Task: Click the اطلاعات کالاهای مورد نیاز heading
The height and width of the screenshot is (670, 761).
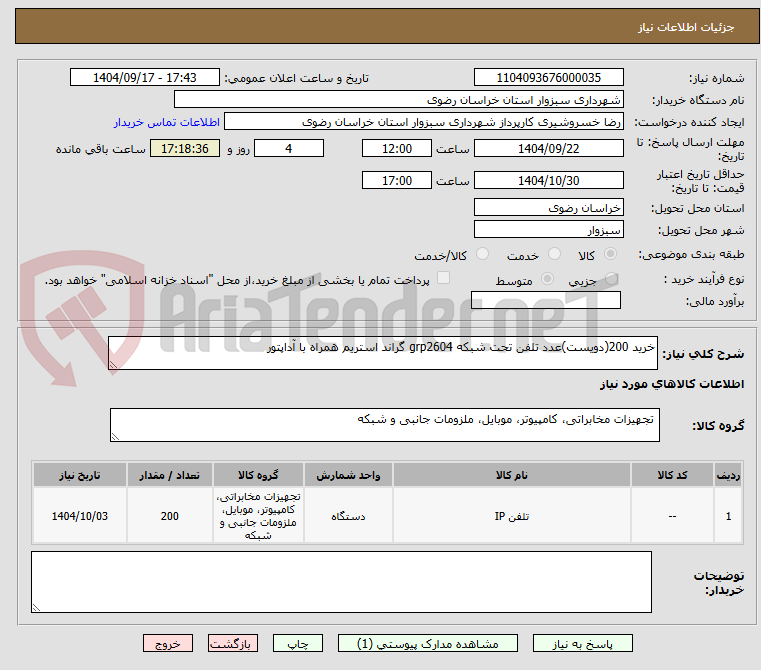Action: (x=672, y=384)
